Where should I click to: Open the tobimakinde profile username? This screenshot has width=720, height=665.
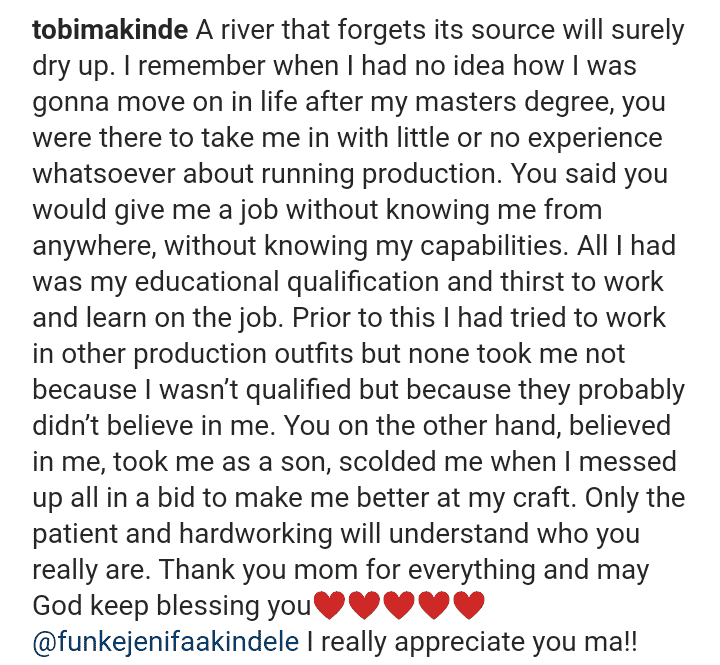(x=110, y=30)
